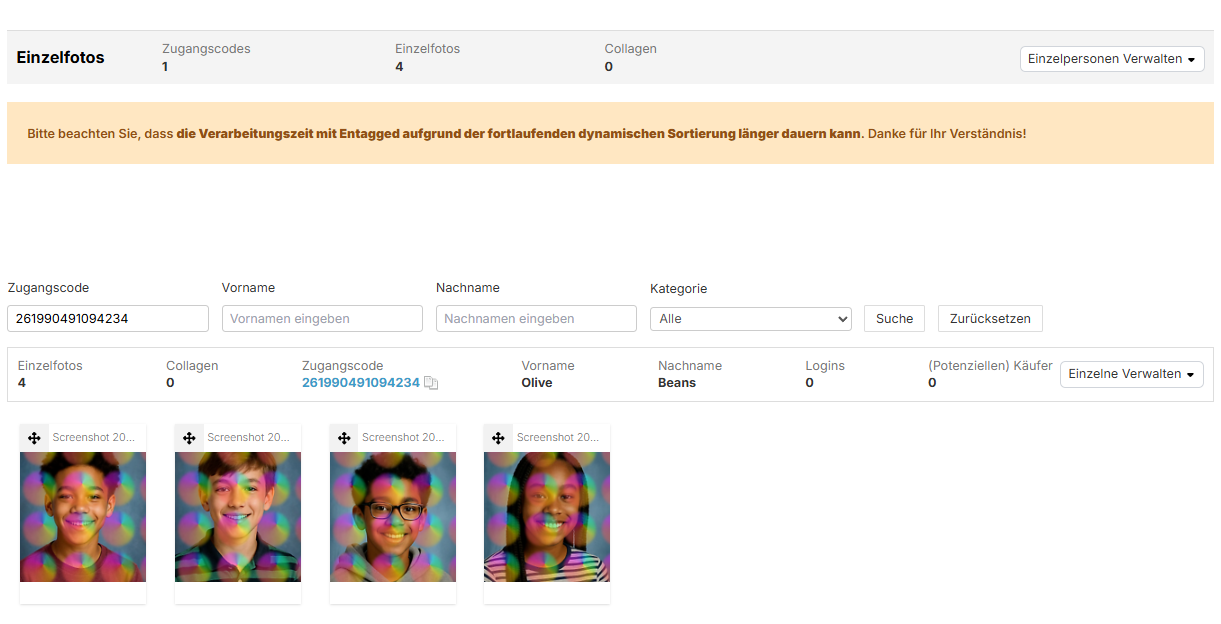Click the orange Verarbeitungszeit notice text

526,133
